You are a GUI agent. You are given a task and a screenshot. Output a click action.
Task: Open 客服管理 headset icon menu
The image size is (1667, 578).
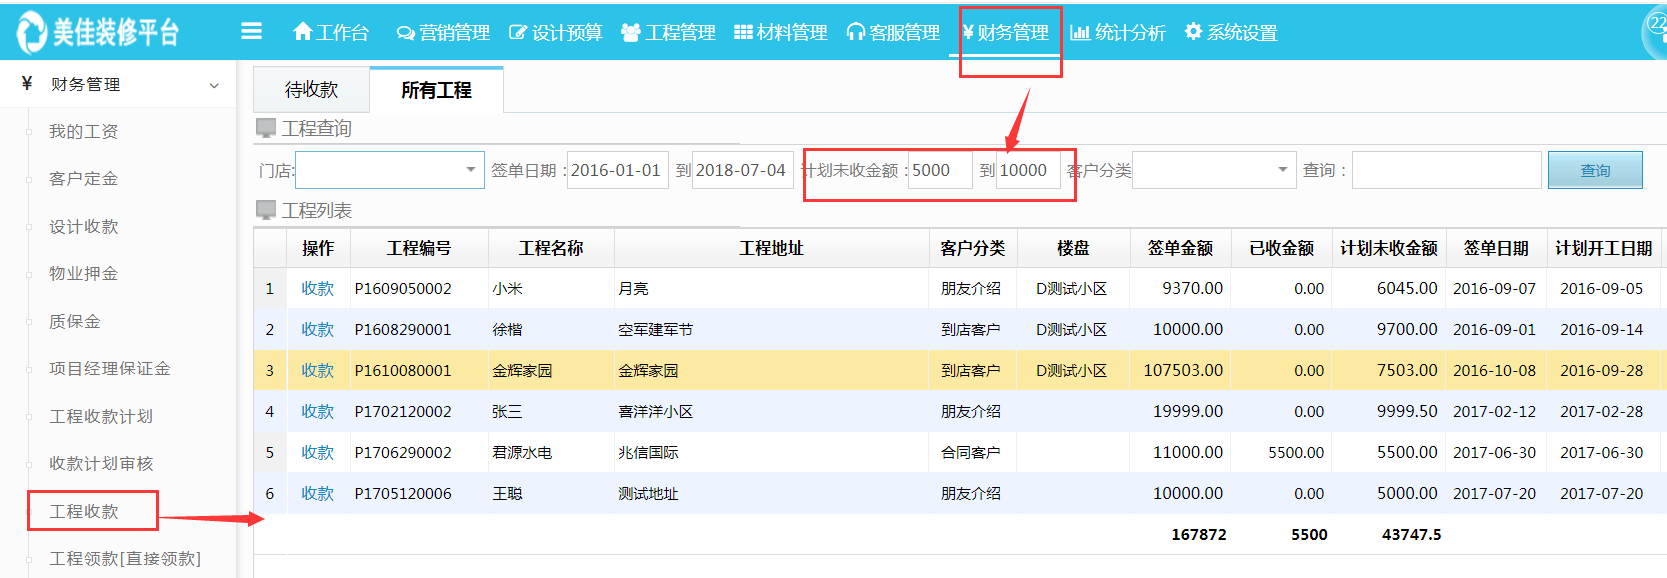(x=855, y=33)
